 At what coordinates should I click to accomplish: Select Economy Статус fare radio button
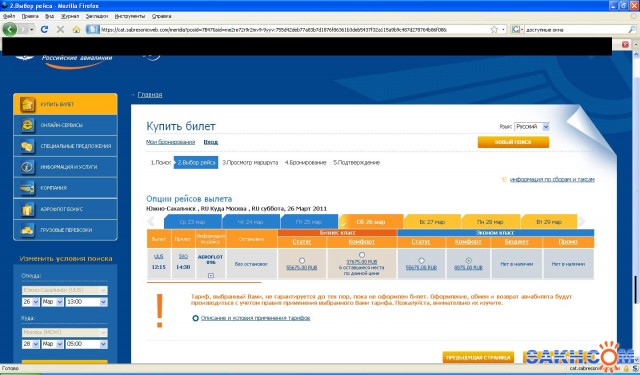(x=421, y=260)
